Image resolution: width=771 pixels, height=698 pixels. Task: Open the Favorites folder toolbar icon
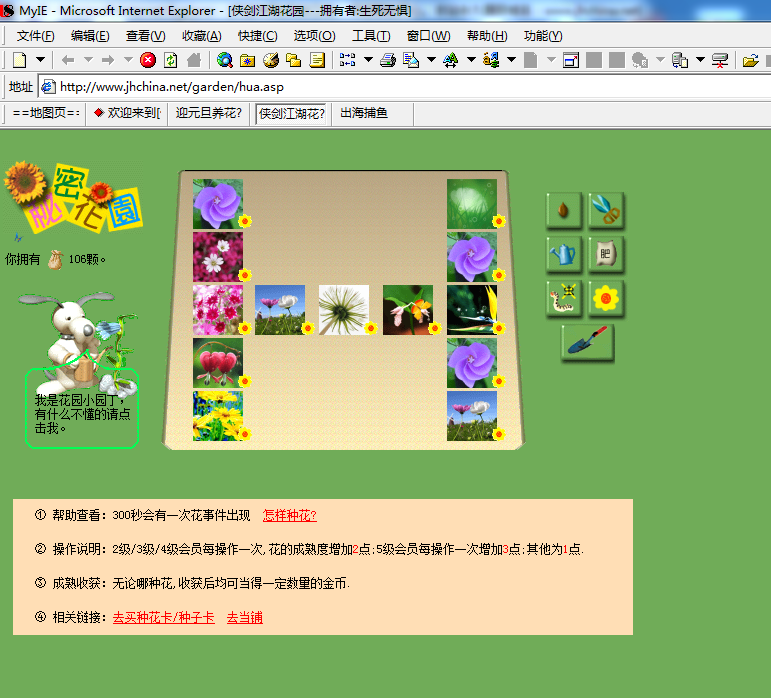coord(247,60)
